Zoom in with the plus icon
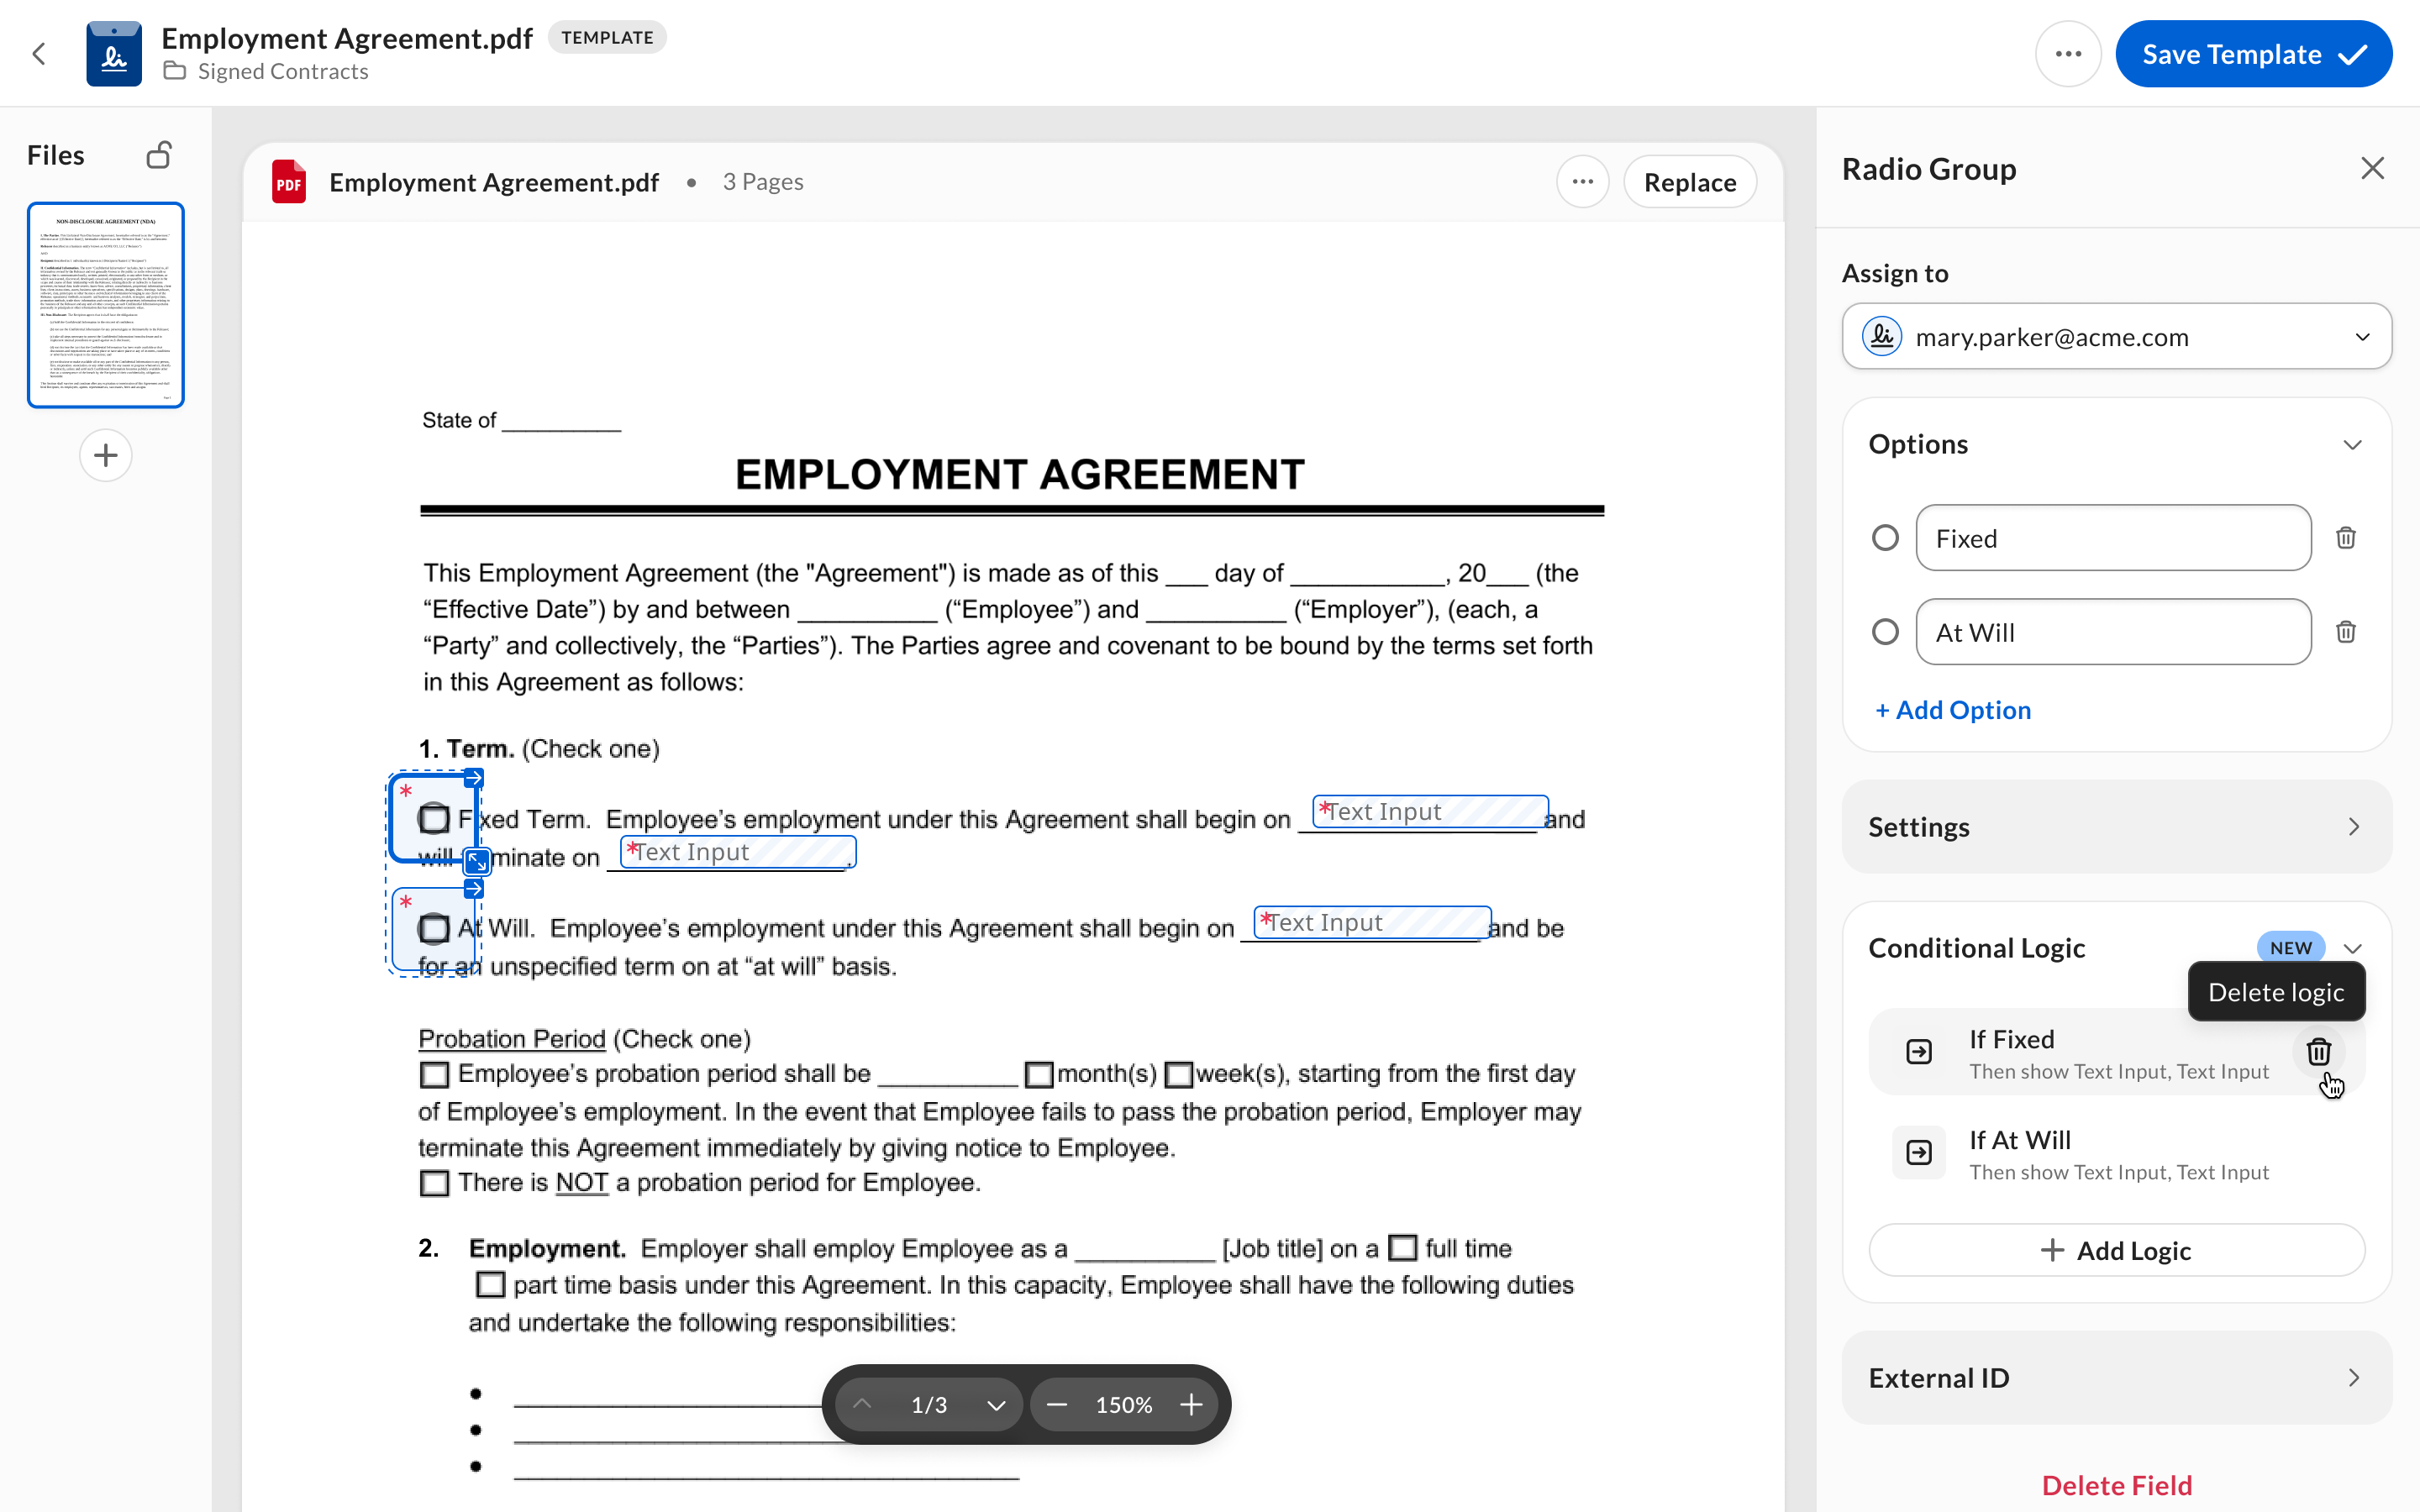The image size is (2420, 1512). 1191,1405
